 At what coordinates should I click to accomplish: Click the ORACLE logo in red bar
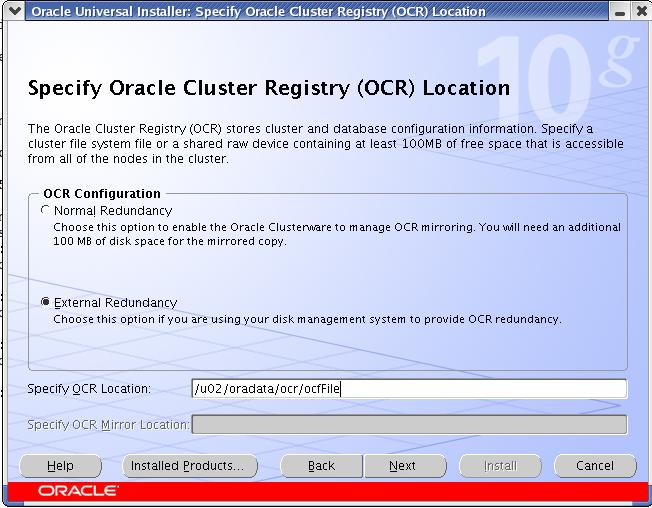(x=78, y=491)
